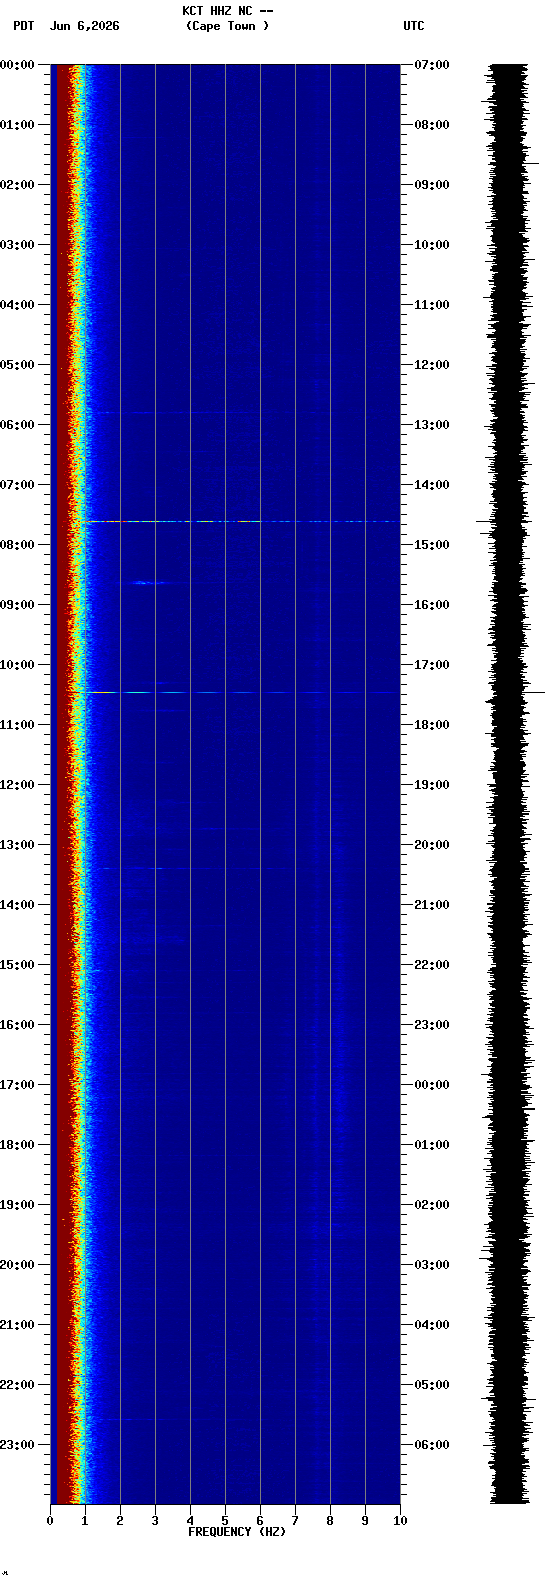This screenshot has width=552, height=1584.
Task: Click the UTC time label 01:00
Action: coord(432,1145)
